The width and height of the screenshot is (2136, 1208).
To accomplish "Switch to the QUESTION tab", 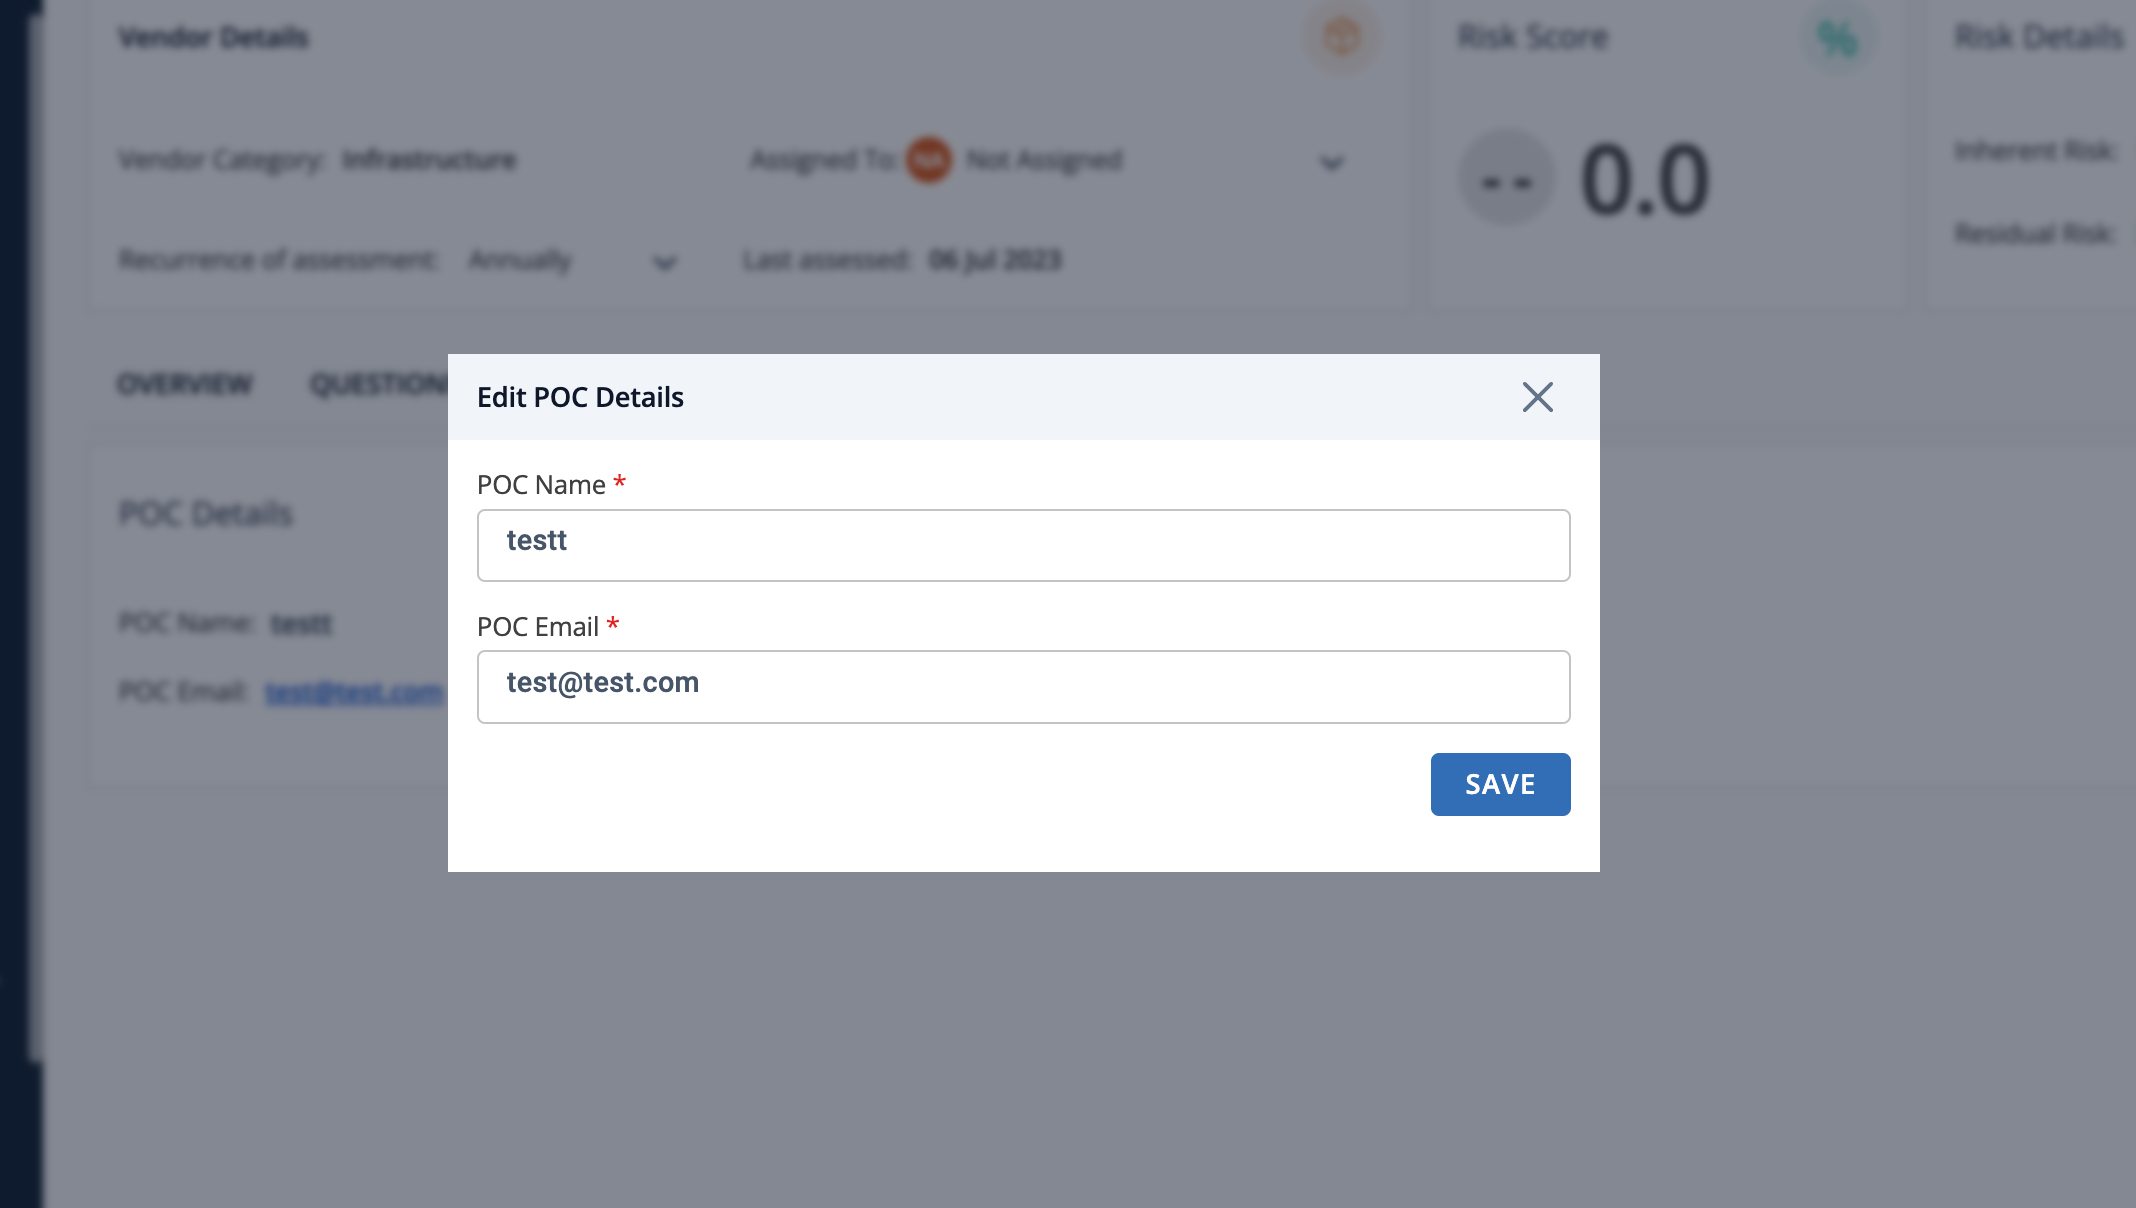I will 380,384.
